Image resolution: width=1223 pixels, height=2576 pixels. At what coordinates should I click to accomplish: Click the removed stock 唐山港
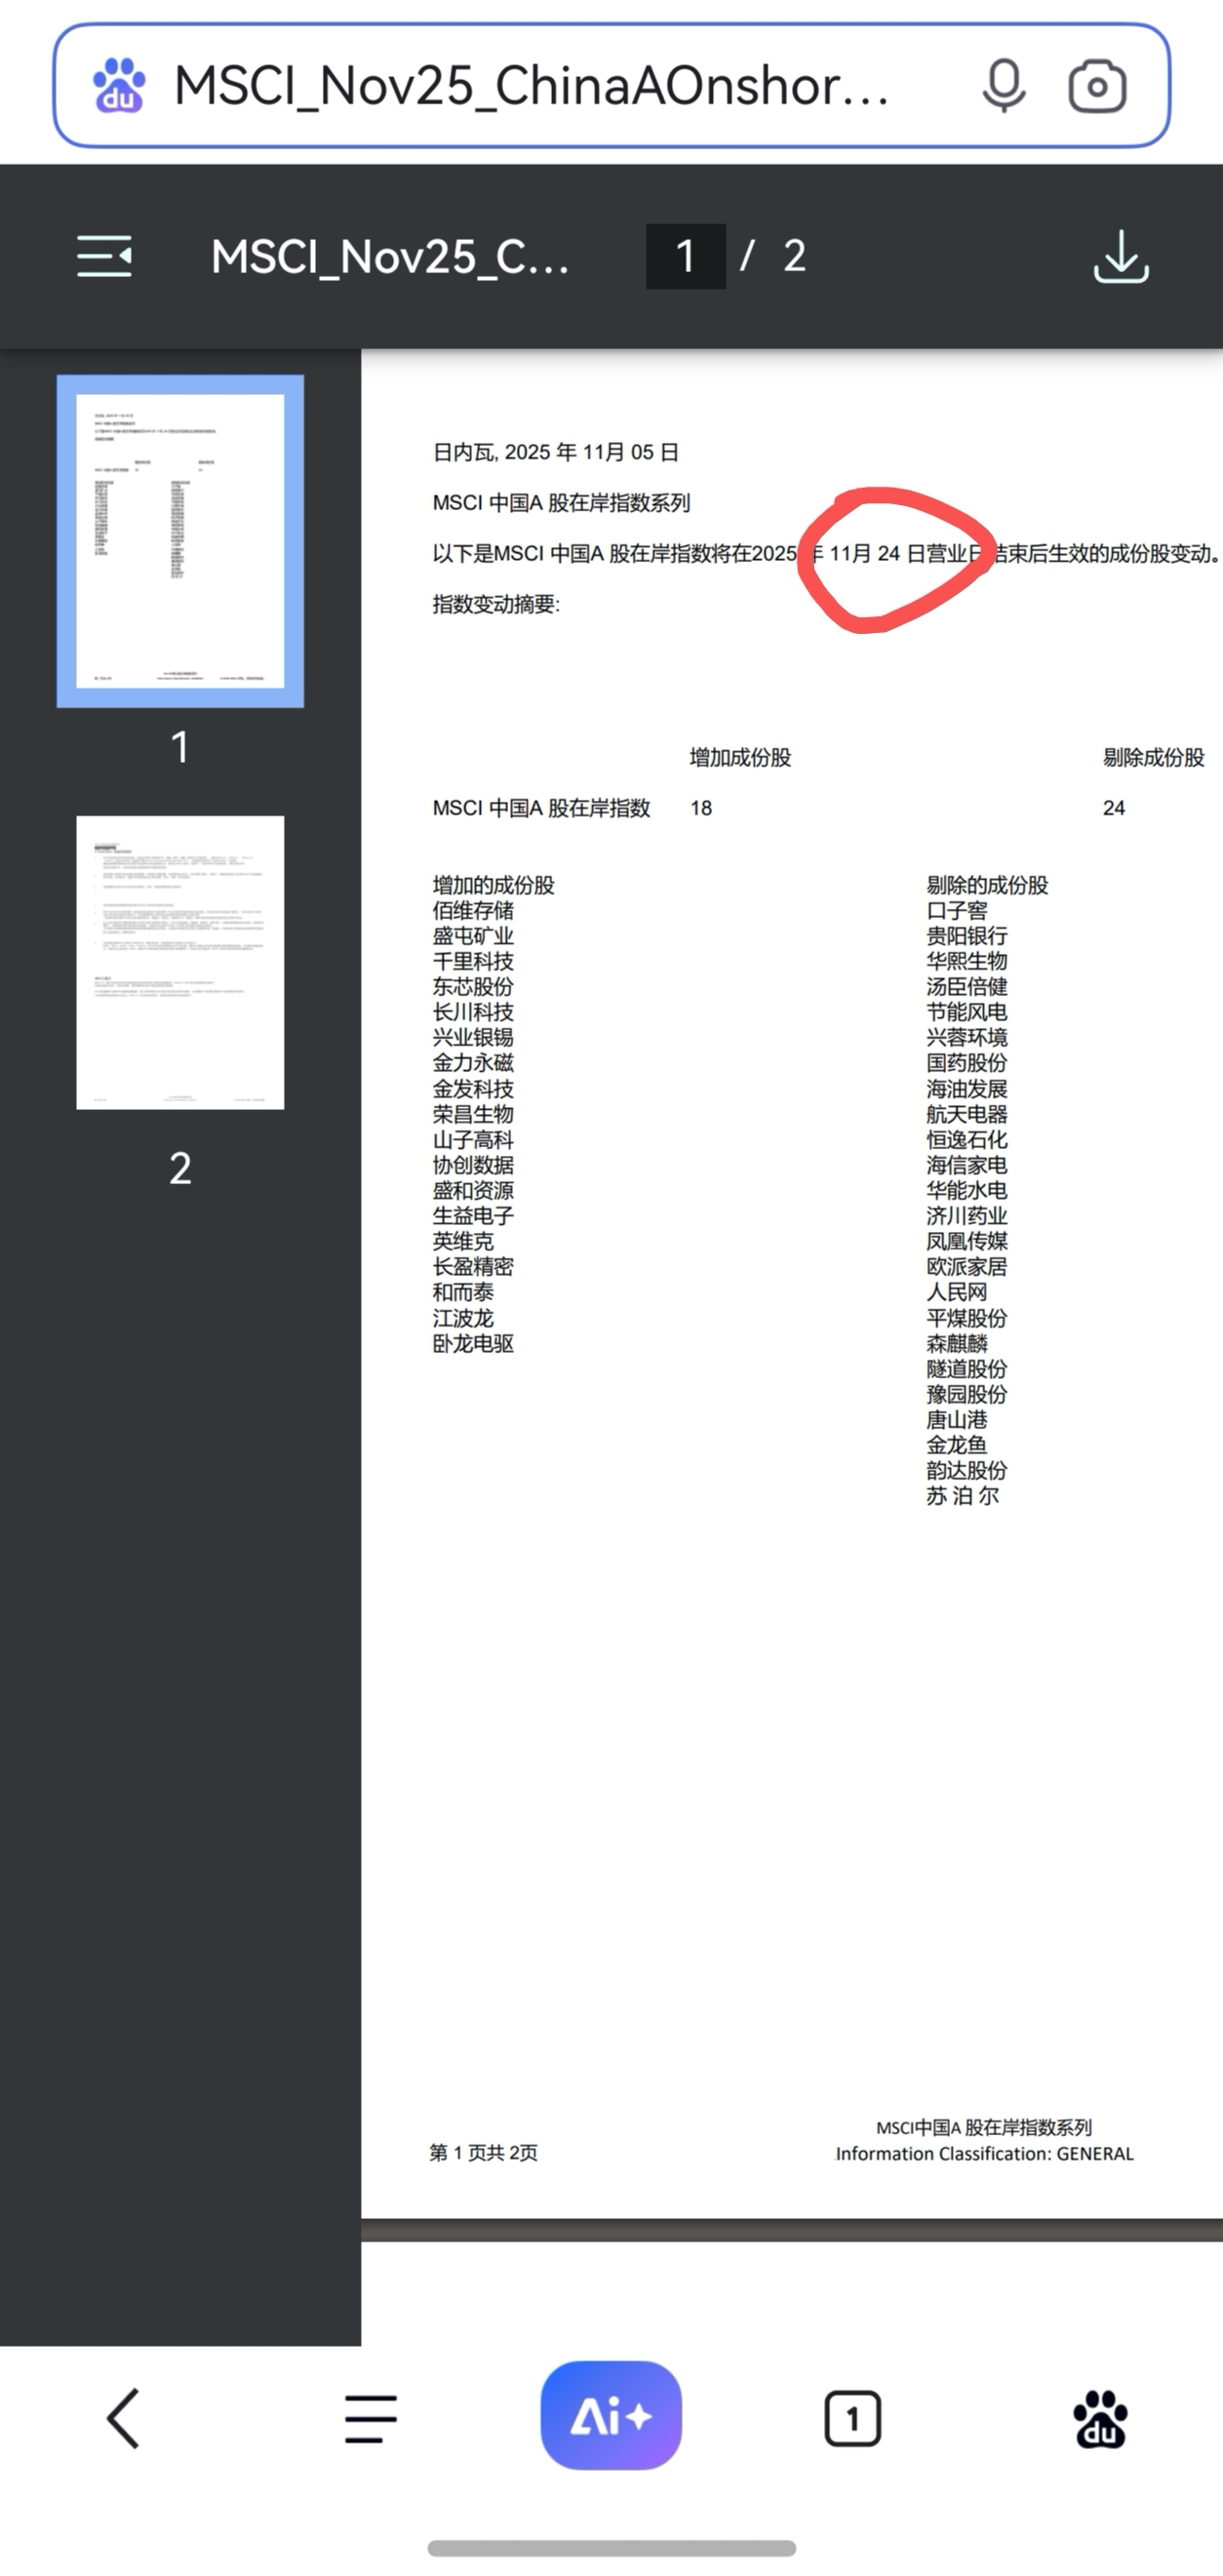pyautogui.click(x=957, y=1419)
